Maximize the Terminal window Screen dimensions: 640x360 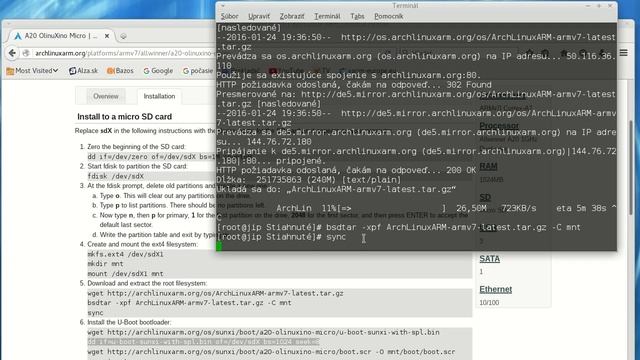[x=599, y=6]
